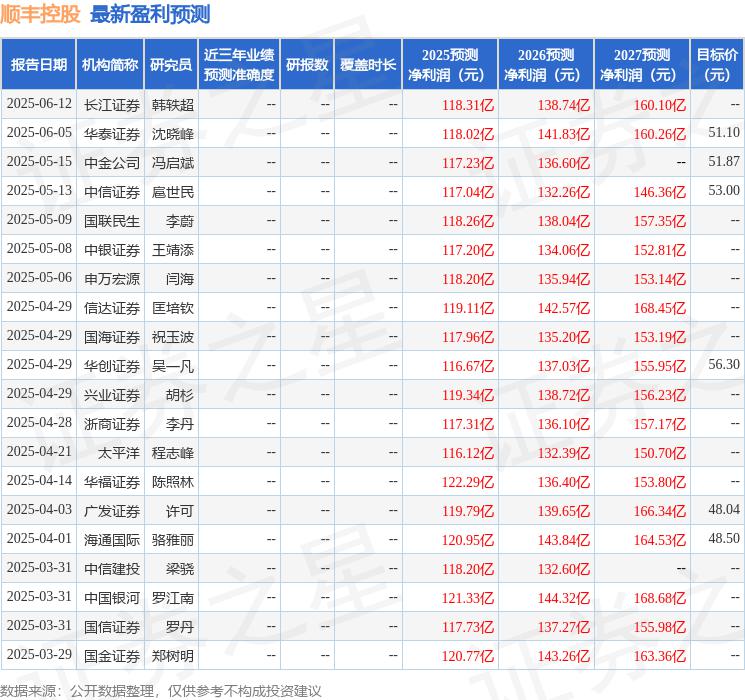
Task: Select 国联民生 institution cell
Action: [112, 221]
